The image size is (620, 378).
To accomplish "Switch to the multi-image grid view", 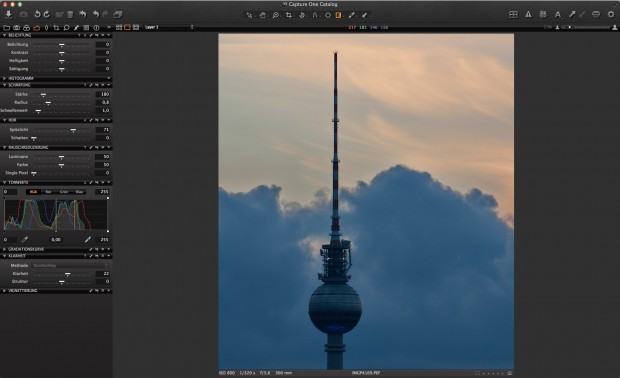I will (119, 27).
